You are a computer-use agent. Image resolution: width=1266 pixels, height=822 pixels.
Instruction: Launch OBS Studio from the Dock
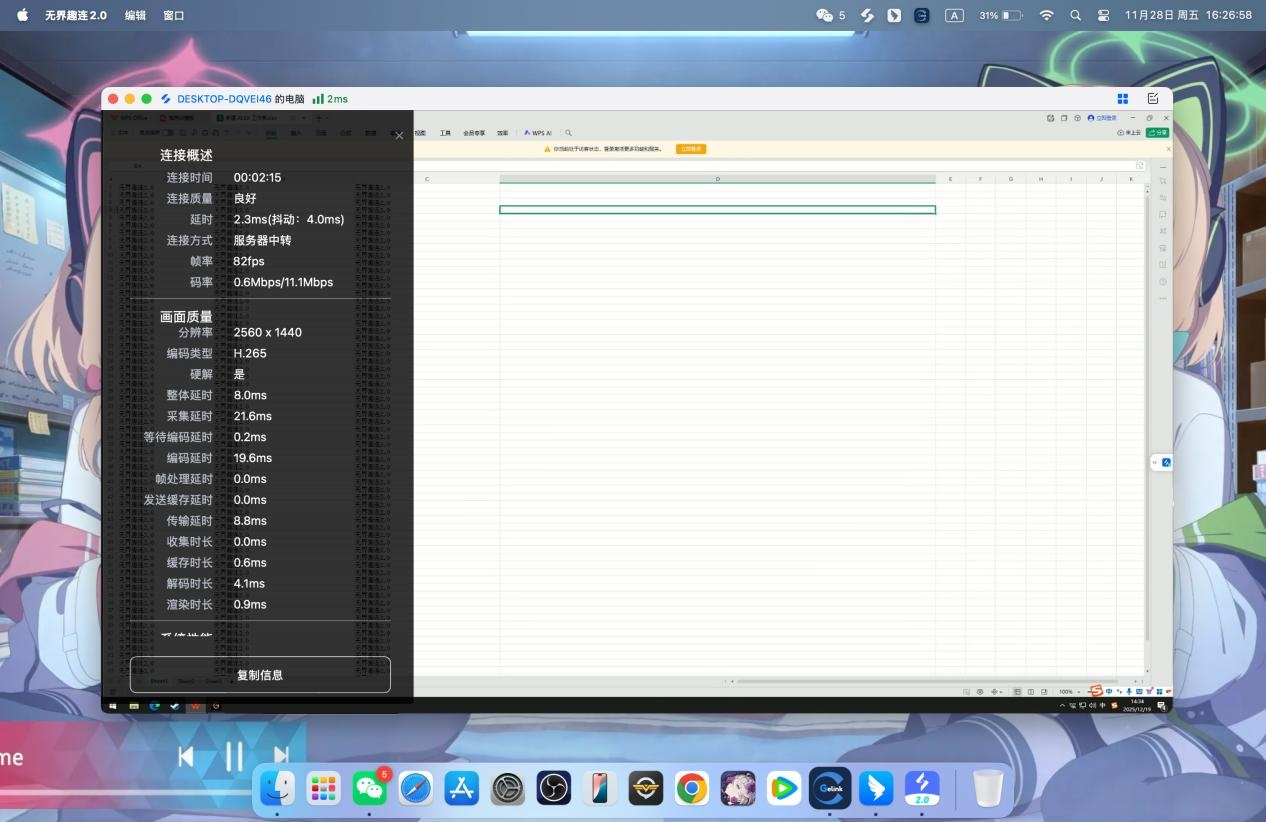[554, 789]
